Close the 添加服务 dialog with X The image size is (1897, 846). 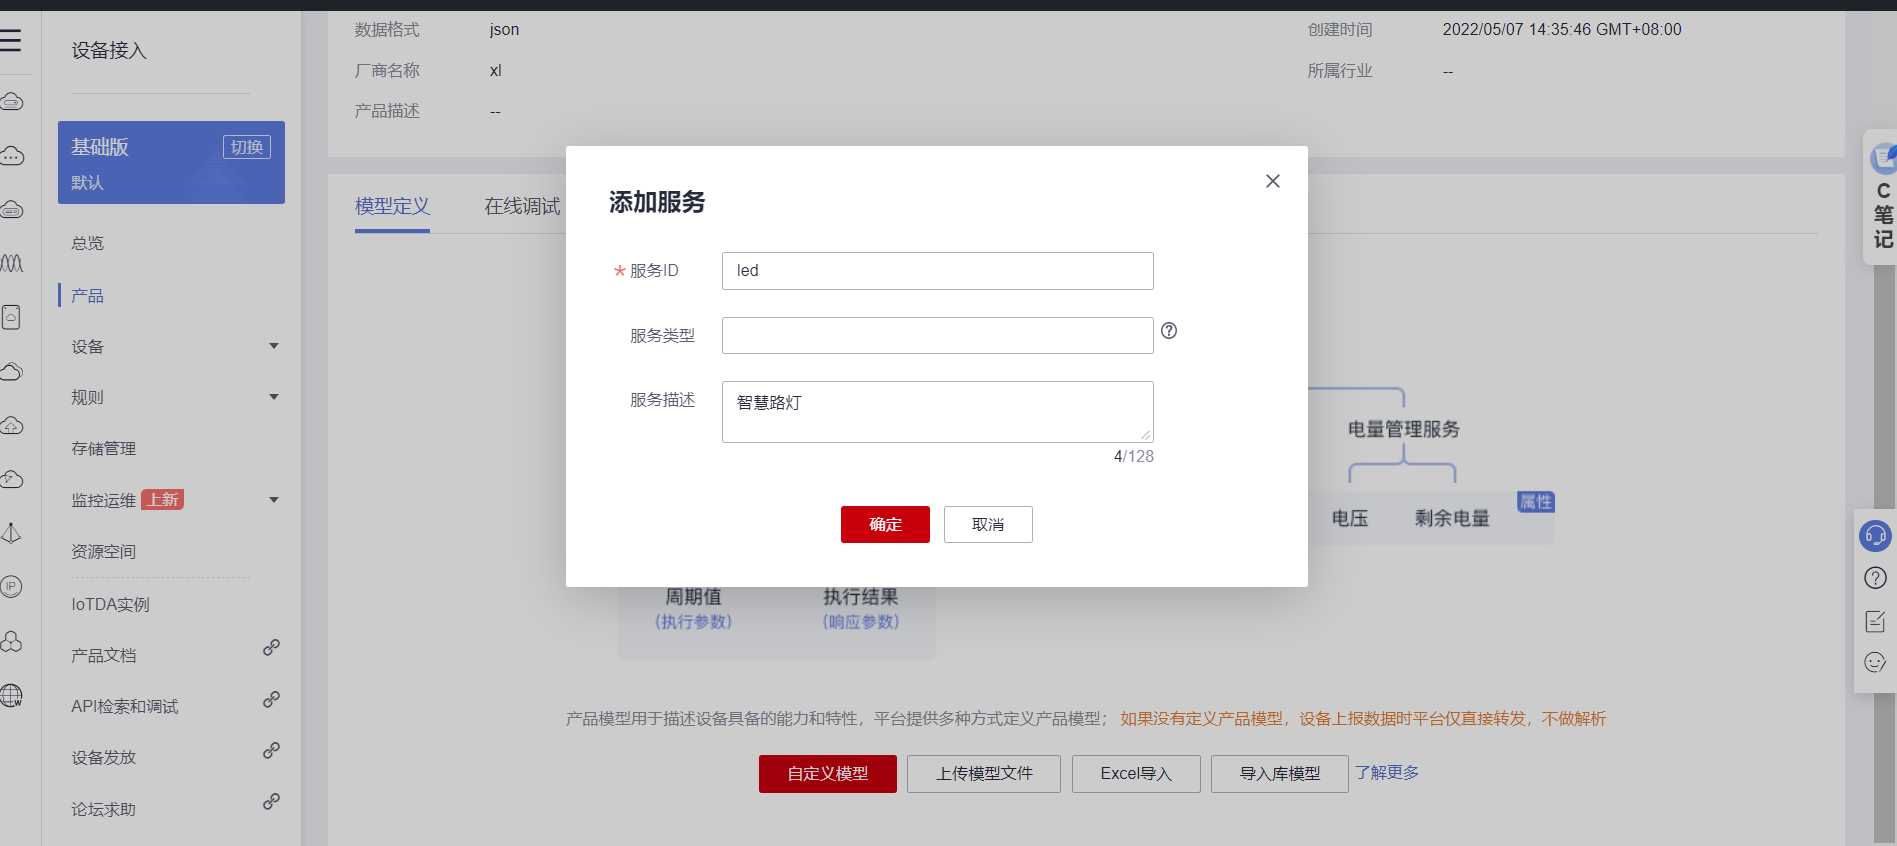(1273, 181)
